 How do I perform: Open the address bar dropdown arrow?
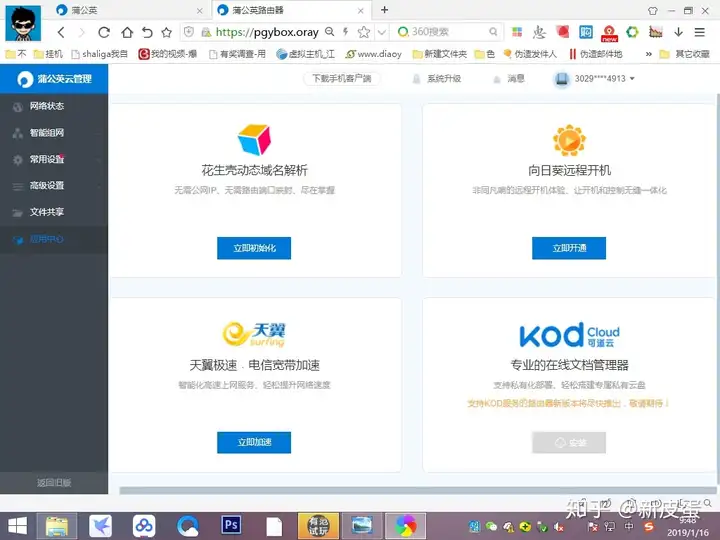pos(381,32)
